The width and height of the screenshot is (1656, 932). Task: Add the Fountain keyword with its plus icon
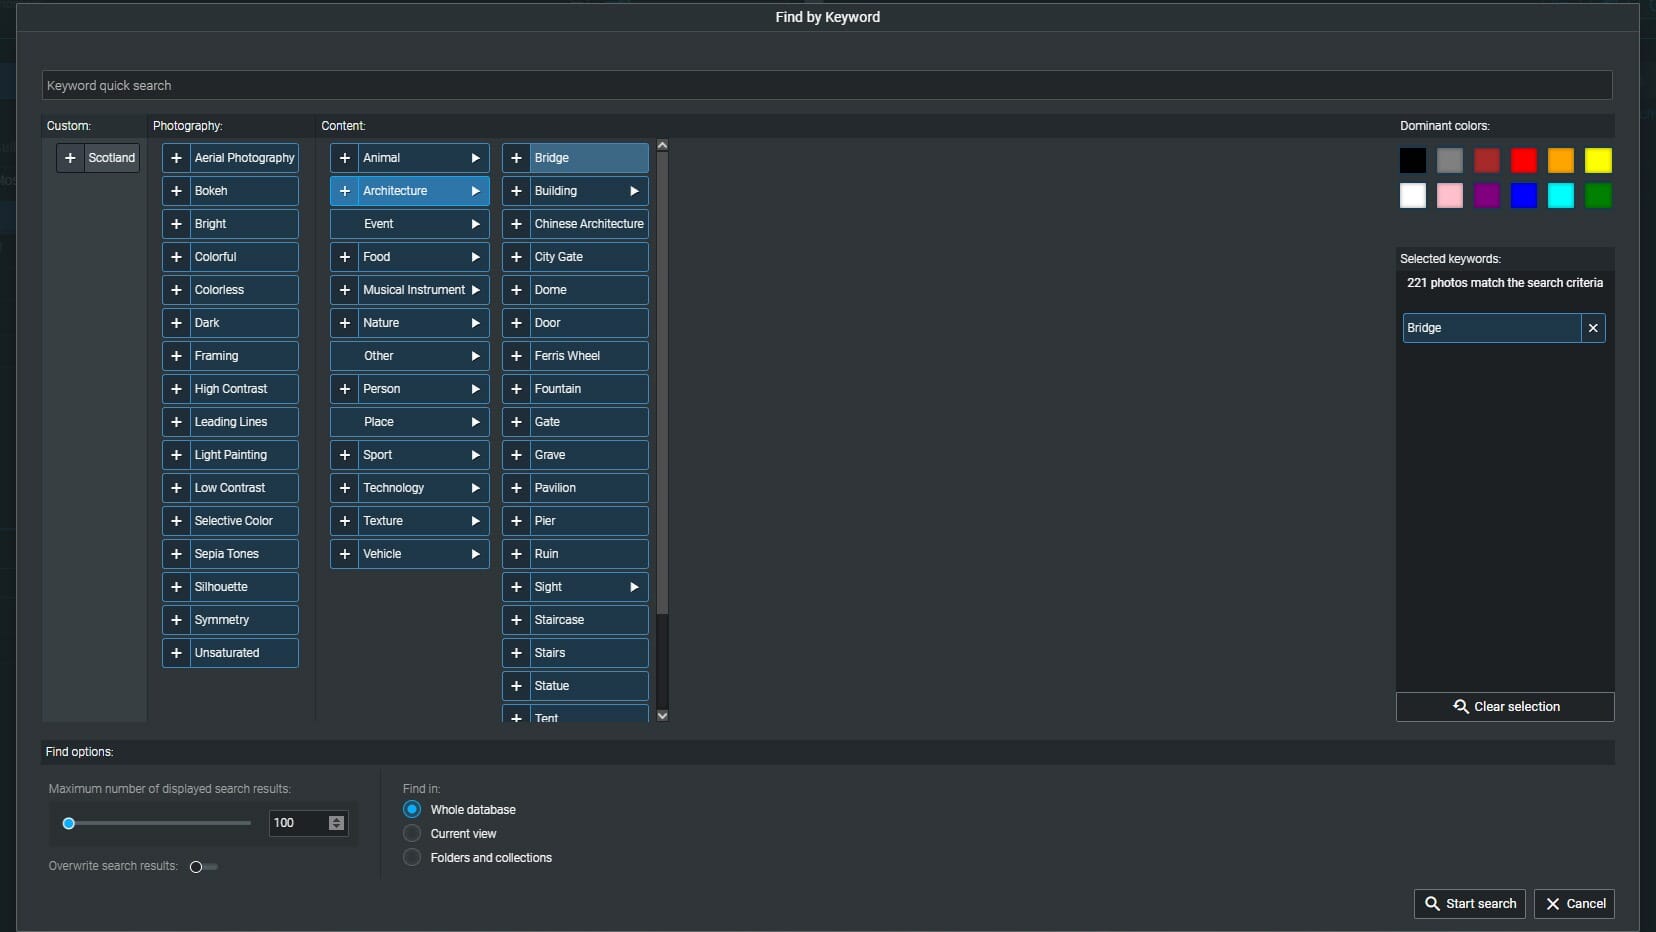coord(516,389)
